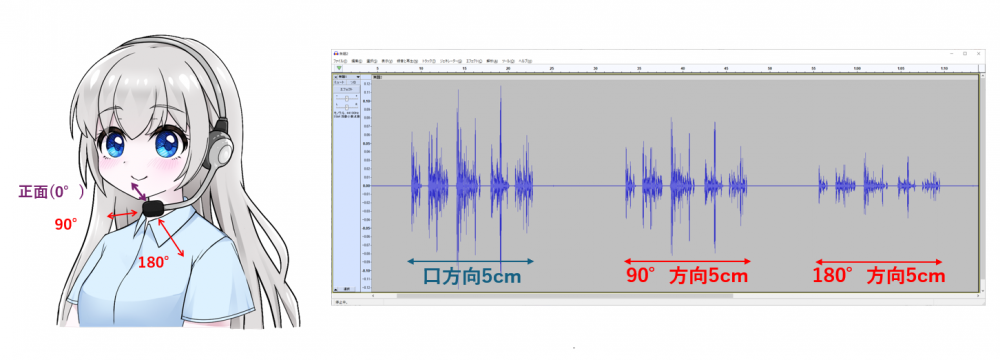
Task: Click the green playhead marker on the timeline
Action: (339, 68)
